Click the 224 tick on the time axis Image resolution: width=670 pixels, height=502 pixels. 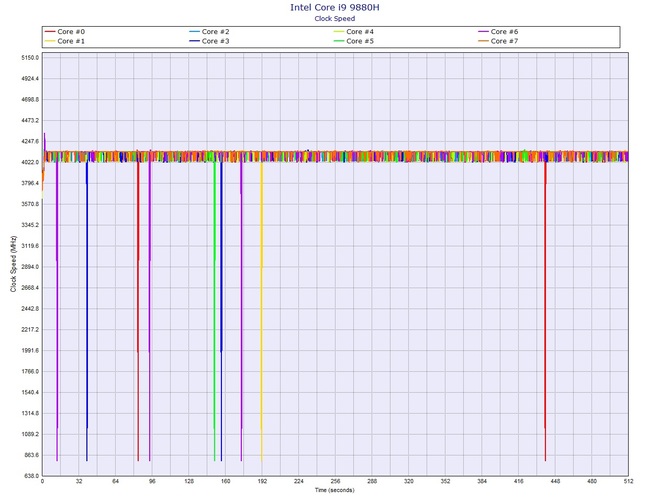[299, 481]
